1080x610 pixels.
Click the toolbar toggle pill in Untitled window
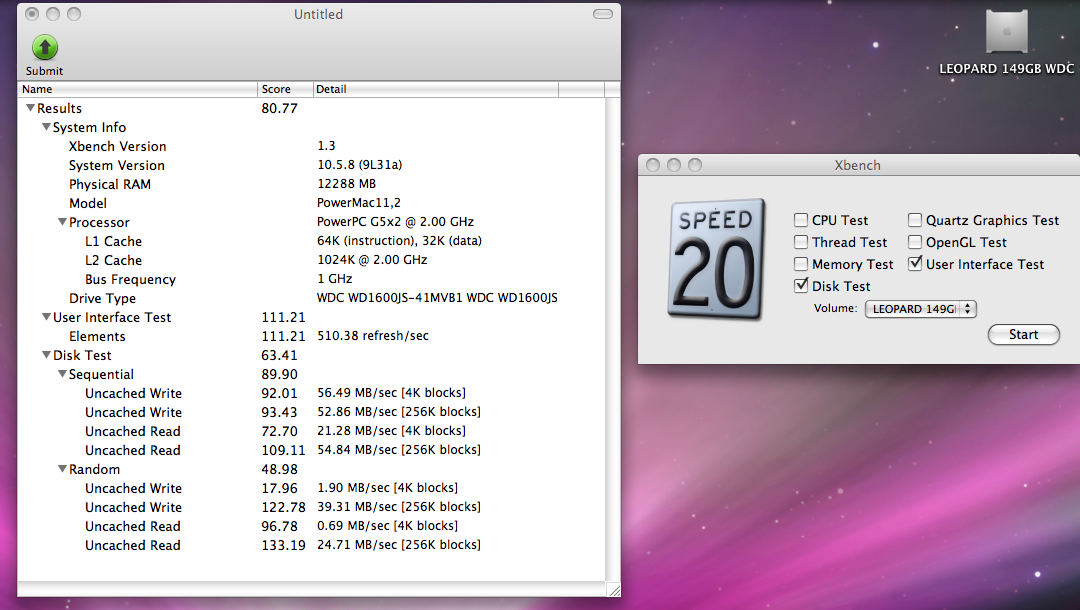[x=603, y=14]
